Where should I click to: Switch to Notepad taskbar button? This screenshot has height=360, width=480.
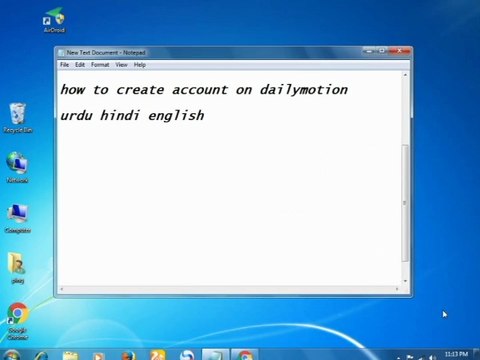pyautogui.click(x=215, y=355)
